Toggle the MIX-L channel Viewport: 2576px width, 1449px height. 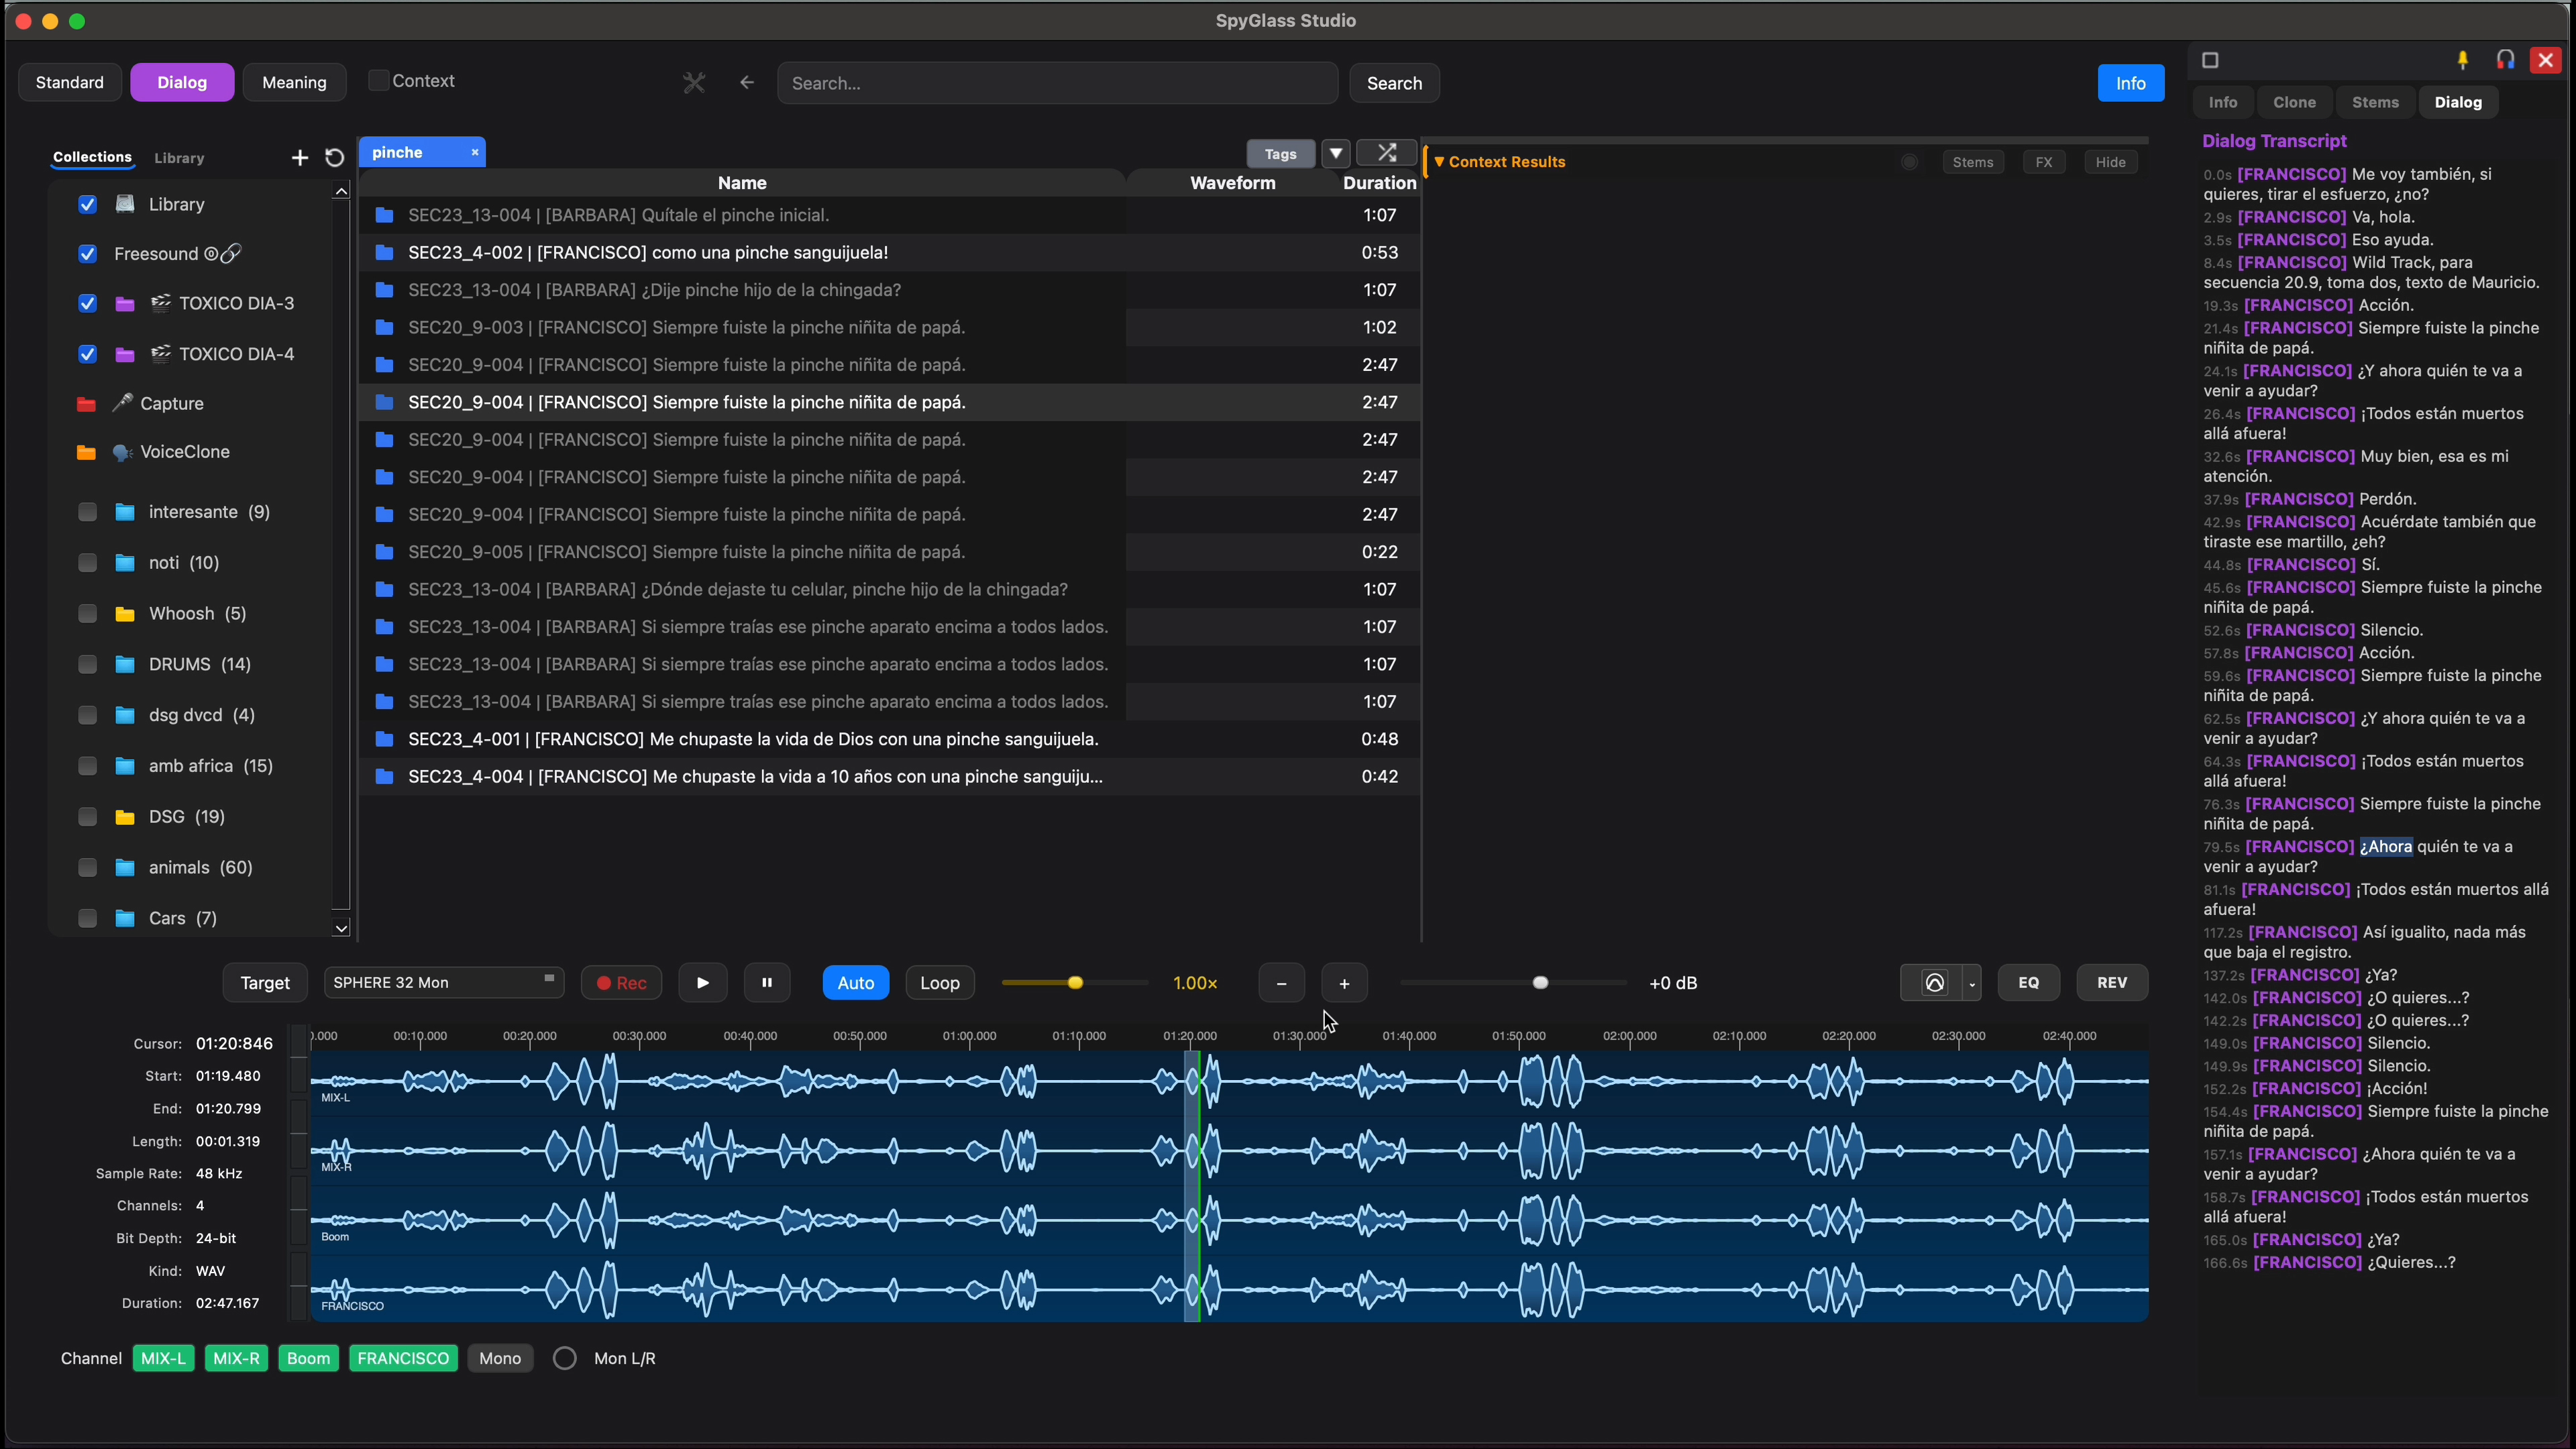tap(164, 1358)
